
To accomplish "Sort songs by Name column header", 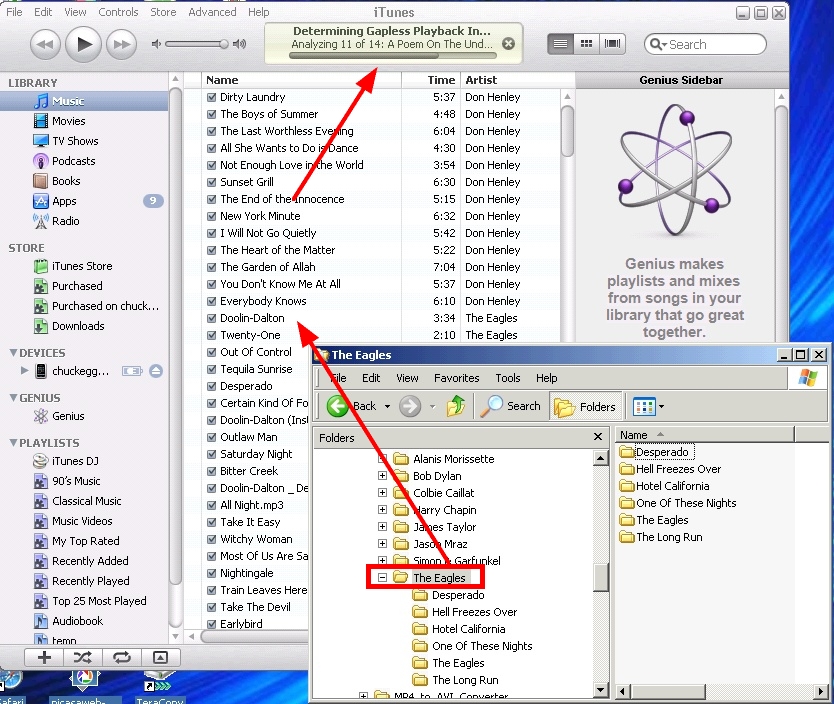I will pos(301,80).
